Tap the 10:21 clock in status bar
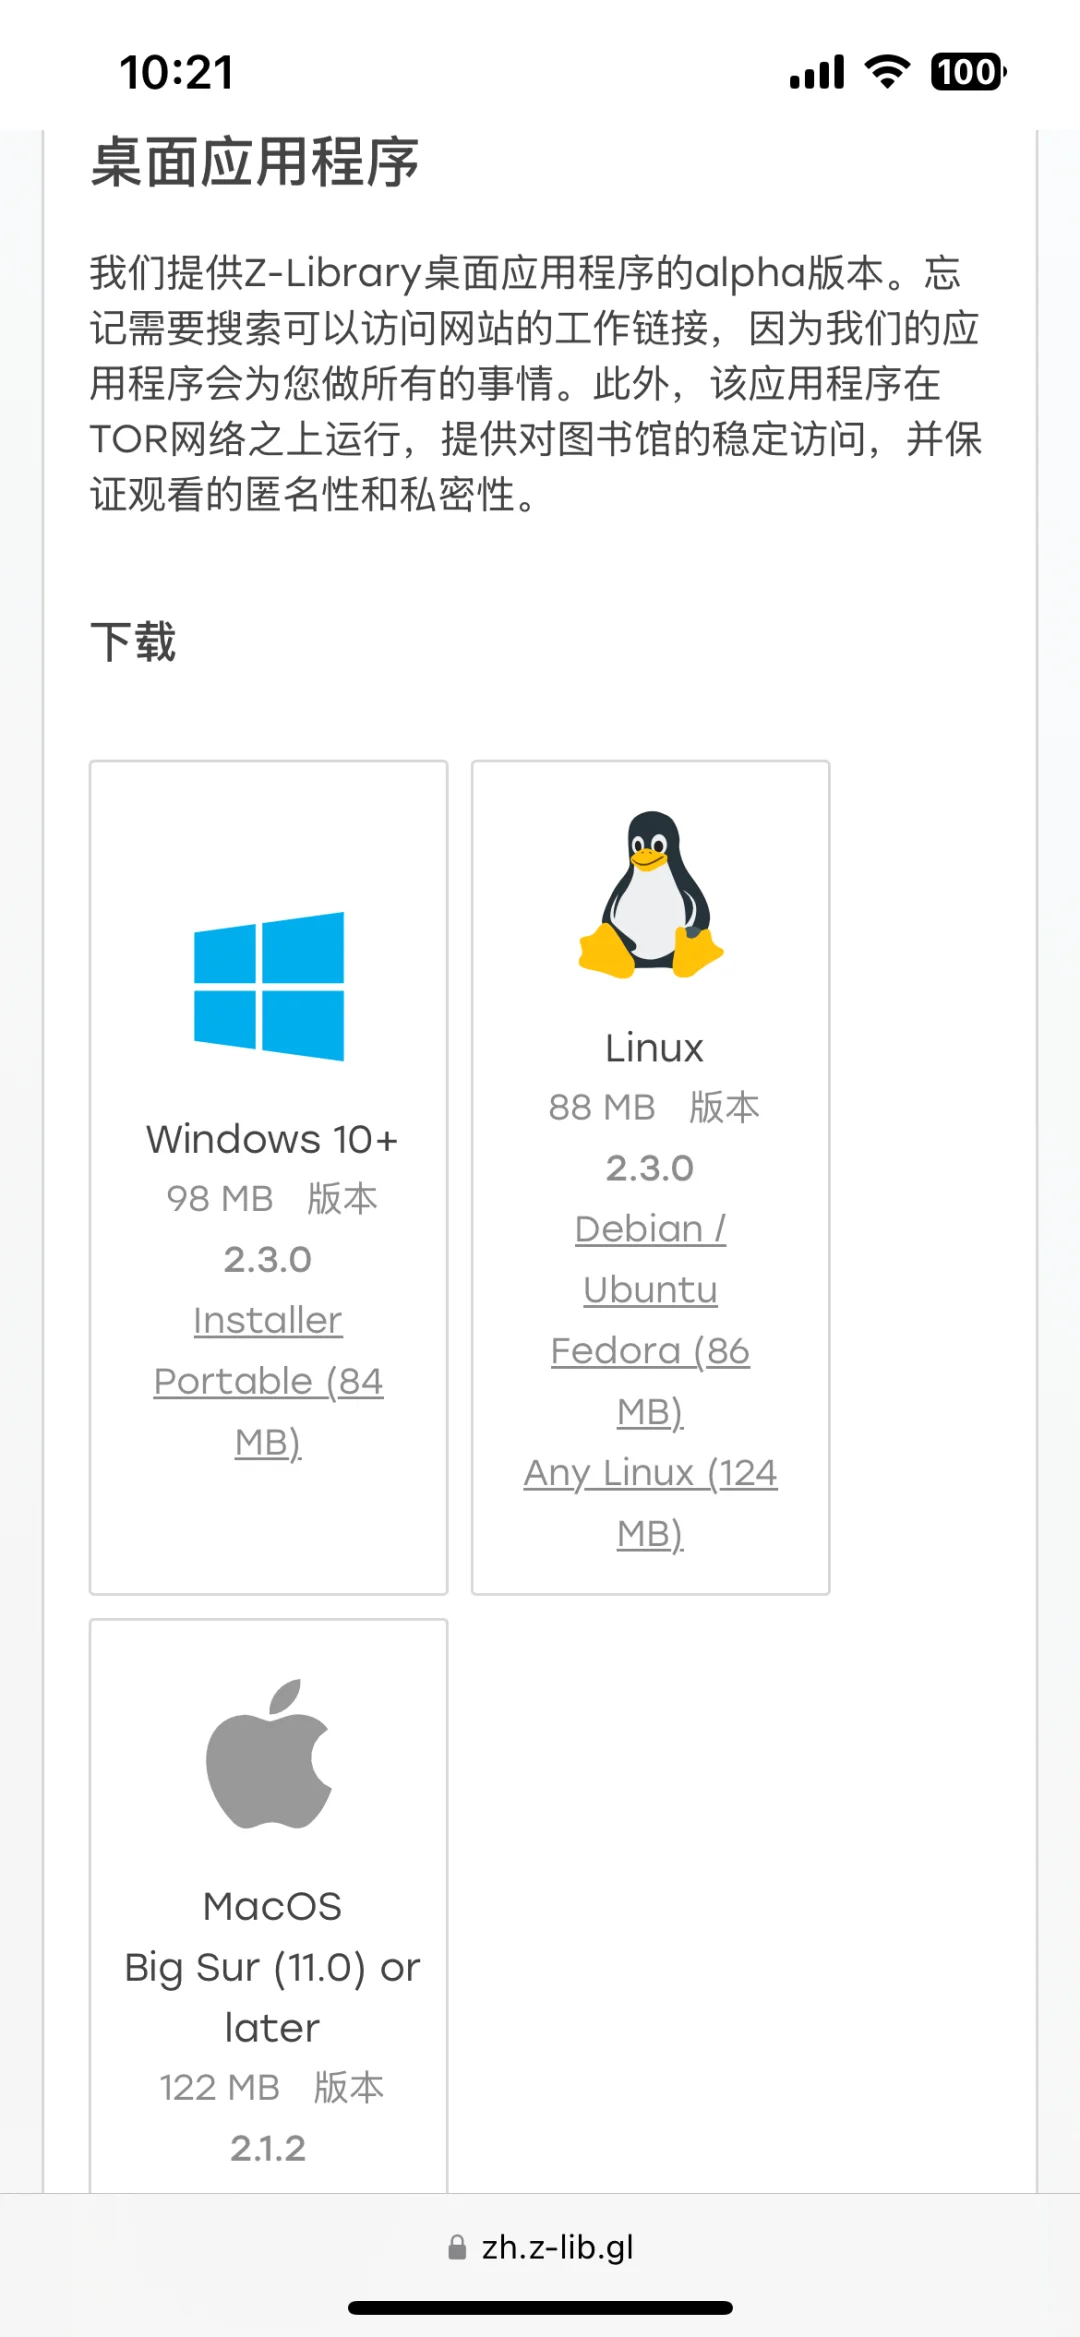1080x2337 pixels. tap(176, 72)
